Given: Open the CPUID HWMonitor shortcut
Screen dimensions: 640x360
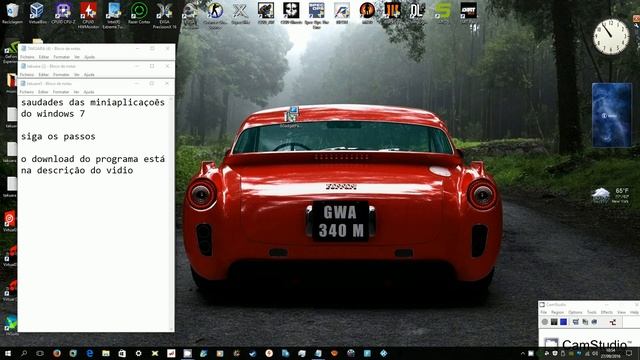Looking at the screenshot, I should point(89,15).
